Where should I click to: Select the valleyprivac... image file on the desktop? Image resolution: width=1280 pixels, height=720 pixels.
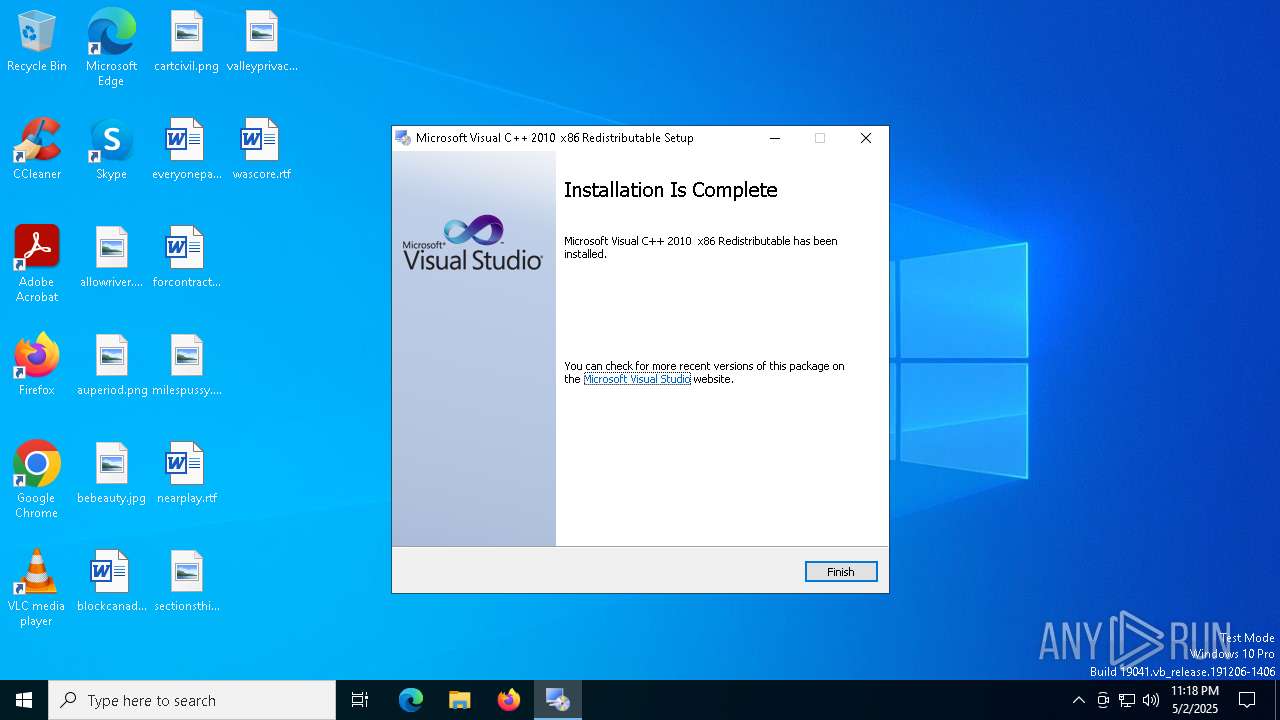coord(262,42)
